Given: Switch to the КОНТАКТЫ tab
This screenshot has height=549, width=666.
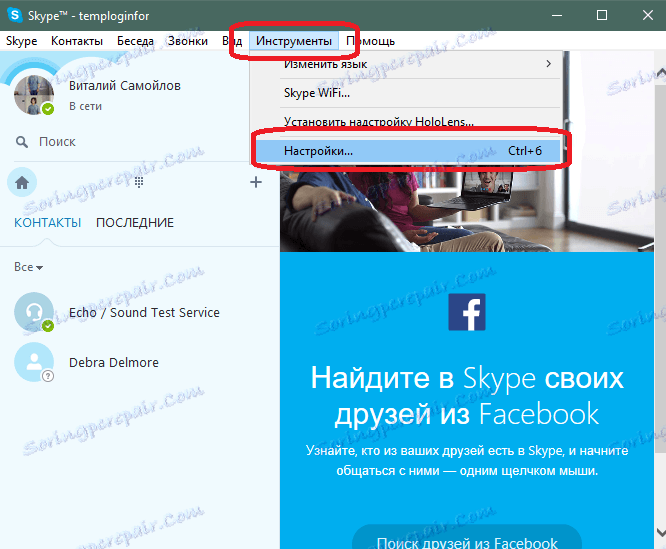Looking at the screenshot, I should point(48,222).
